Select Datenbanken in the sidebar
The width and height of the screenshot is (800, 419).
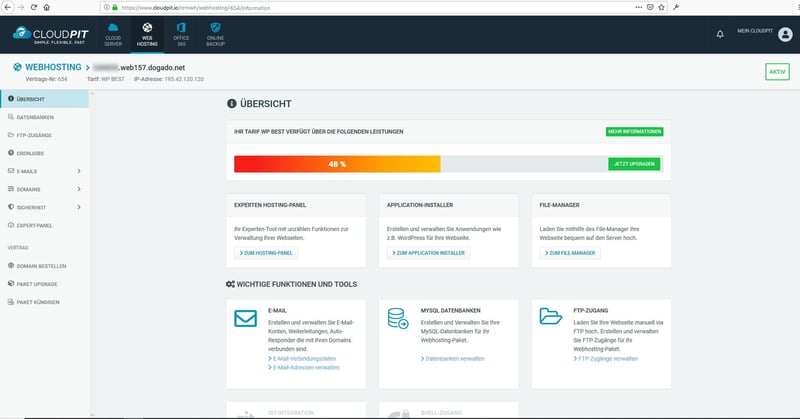[x=35, y=117]
